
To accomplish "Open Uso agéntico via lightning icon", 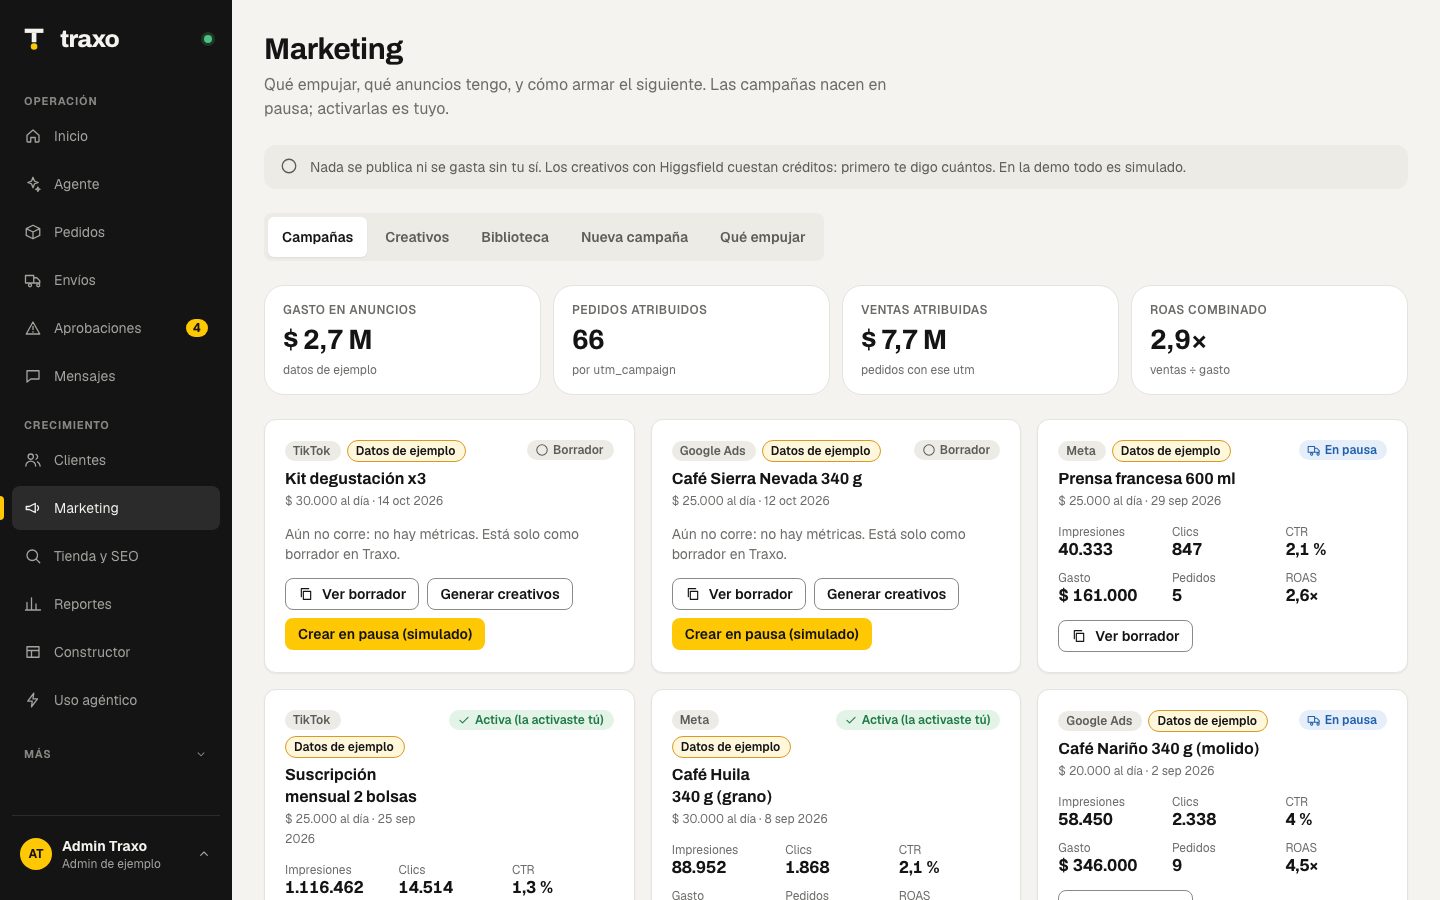I will pos(33,700).
